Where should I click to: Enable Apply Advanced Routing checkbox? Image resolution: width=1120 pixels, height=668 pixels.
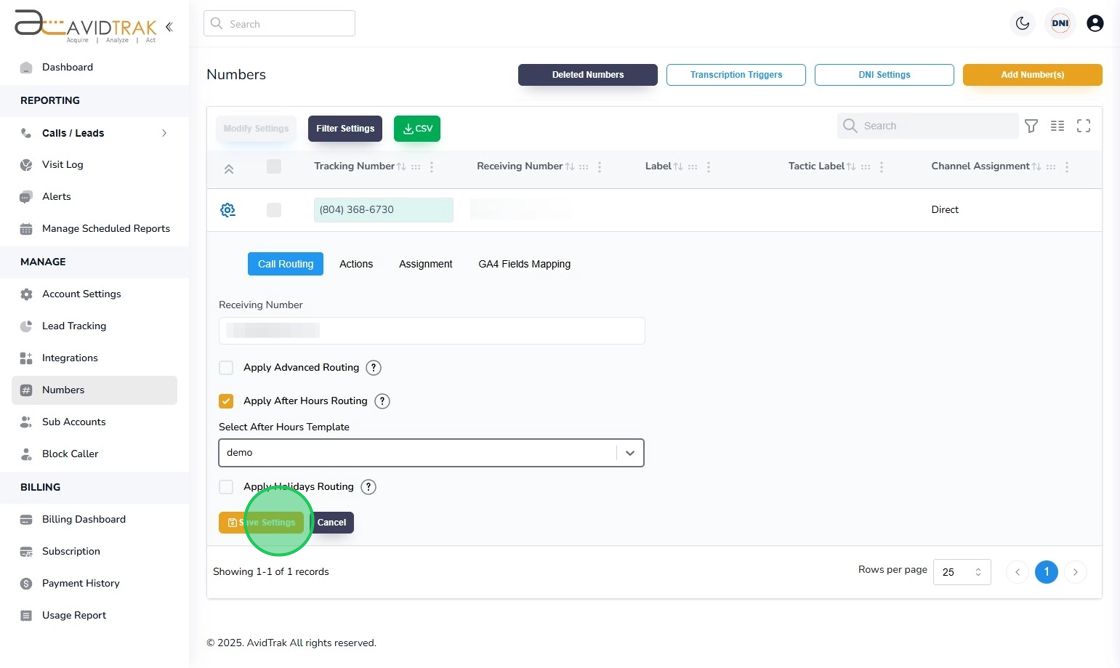(x=226, y=368)
